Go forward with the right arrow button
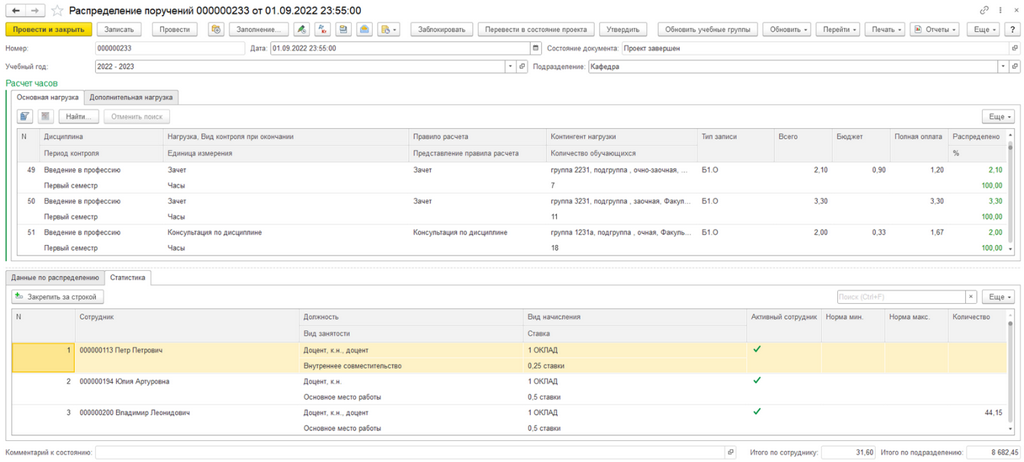 point(36,11)
